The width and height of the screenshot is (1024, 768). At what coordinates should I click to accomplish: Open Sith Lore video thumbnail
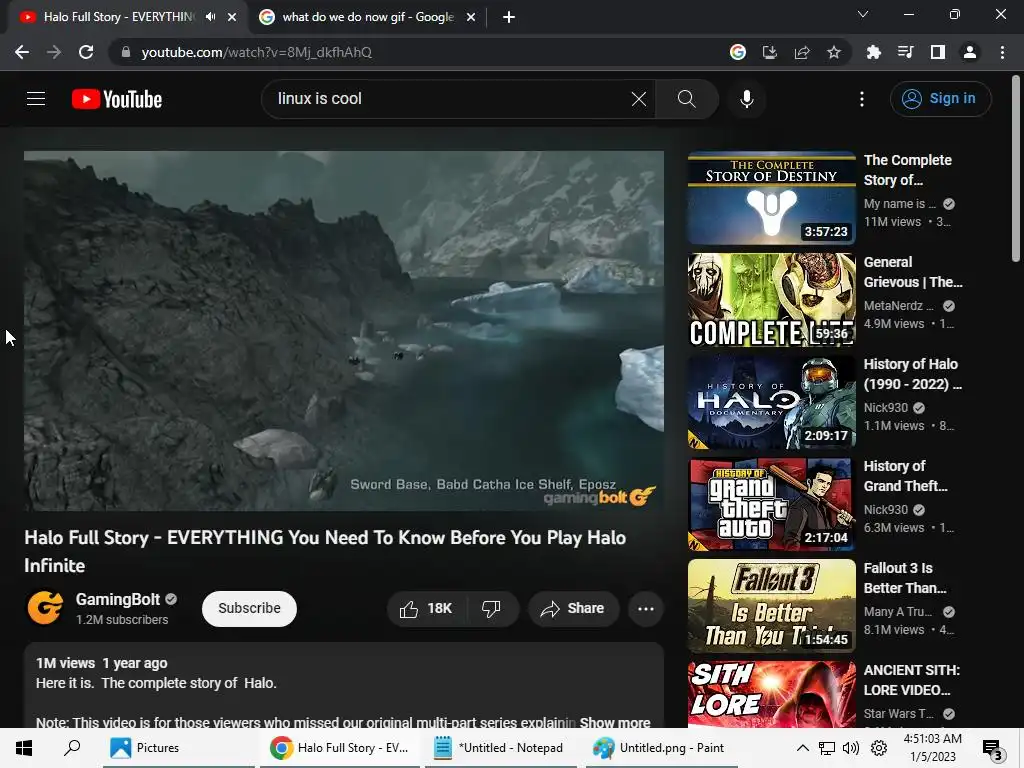[771, 694]
